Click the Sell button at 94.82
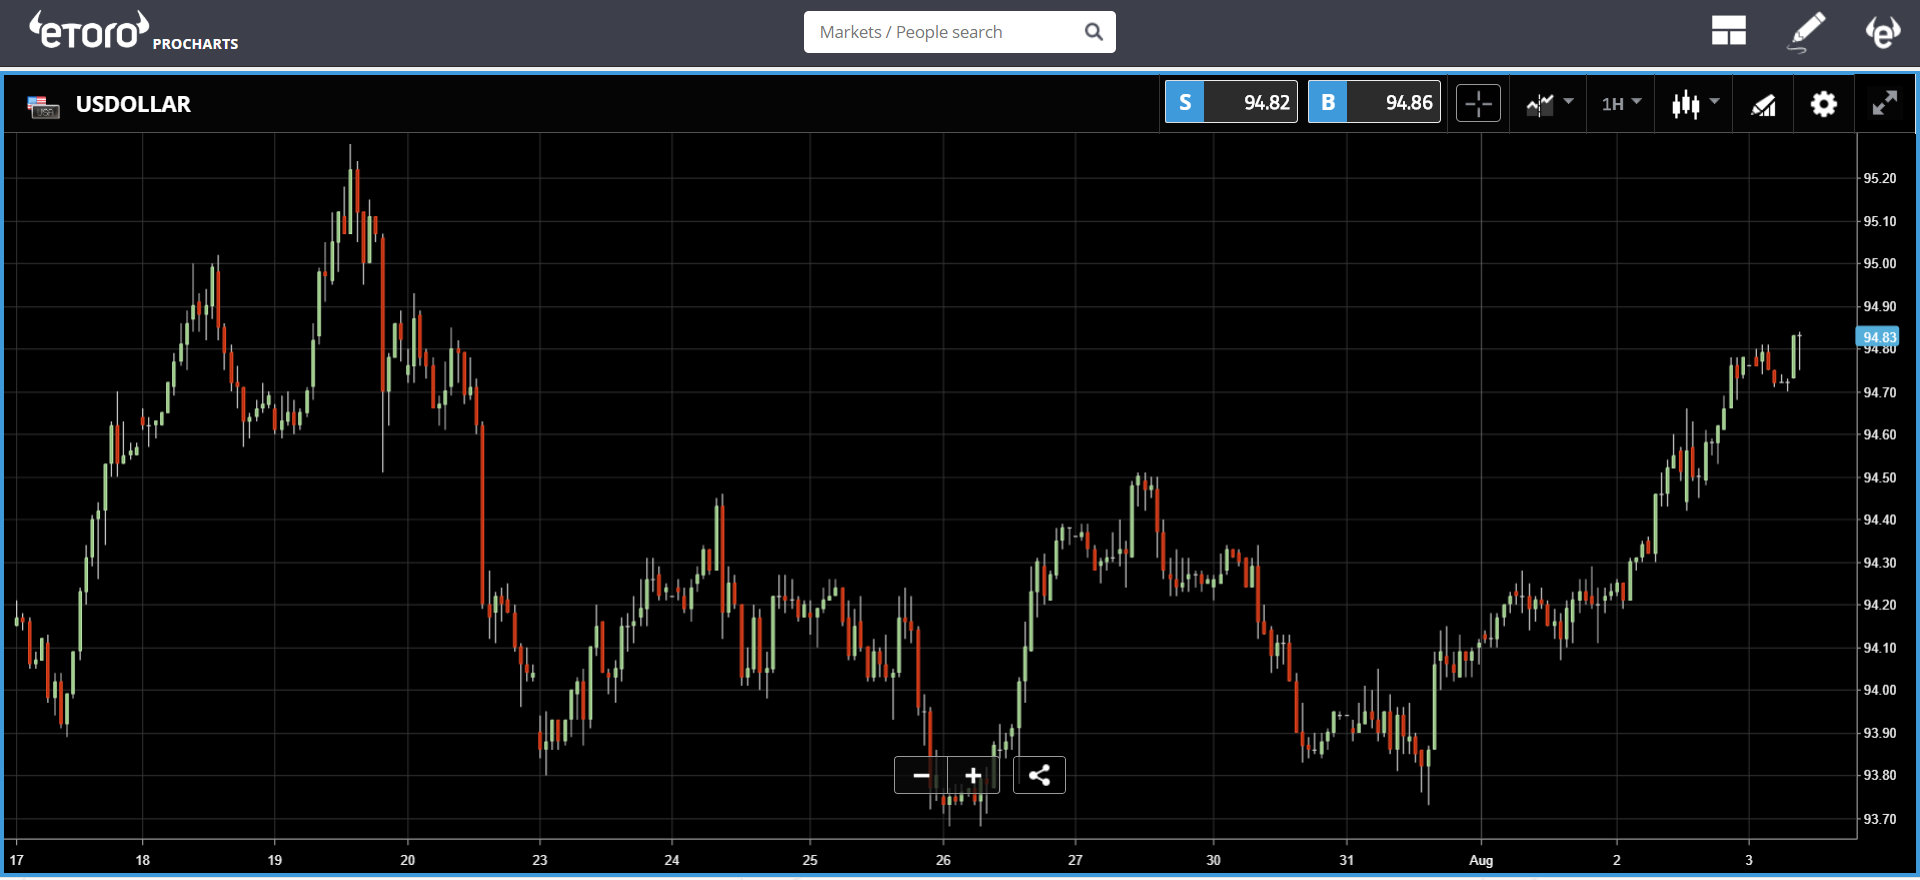This screenshot has height=880, width=1920. pos(1231,102)
